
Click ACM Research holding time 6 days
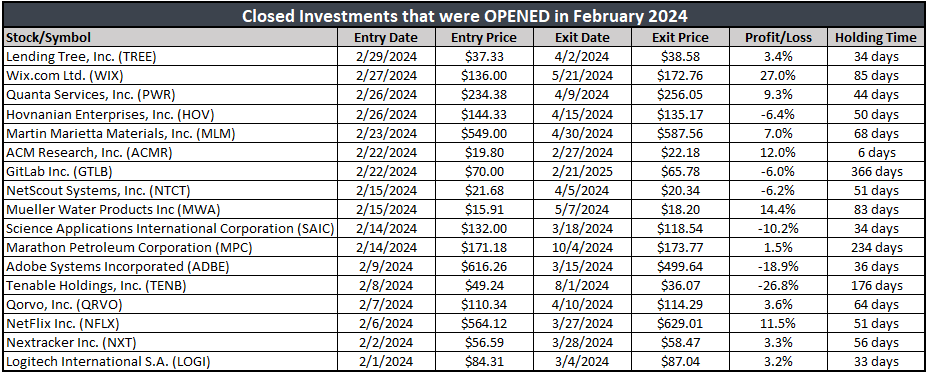coord(875,152)
